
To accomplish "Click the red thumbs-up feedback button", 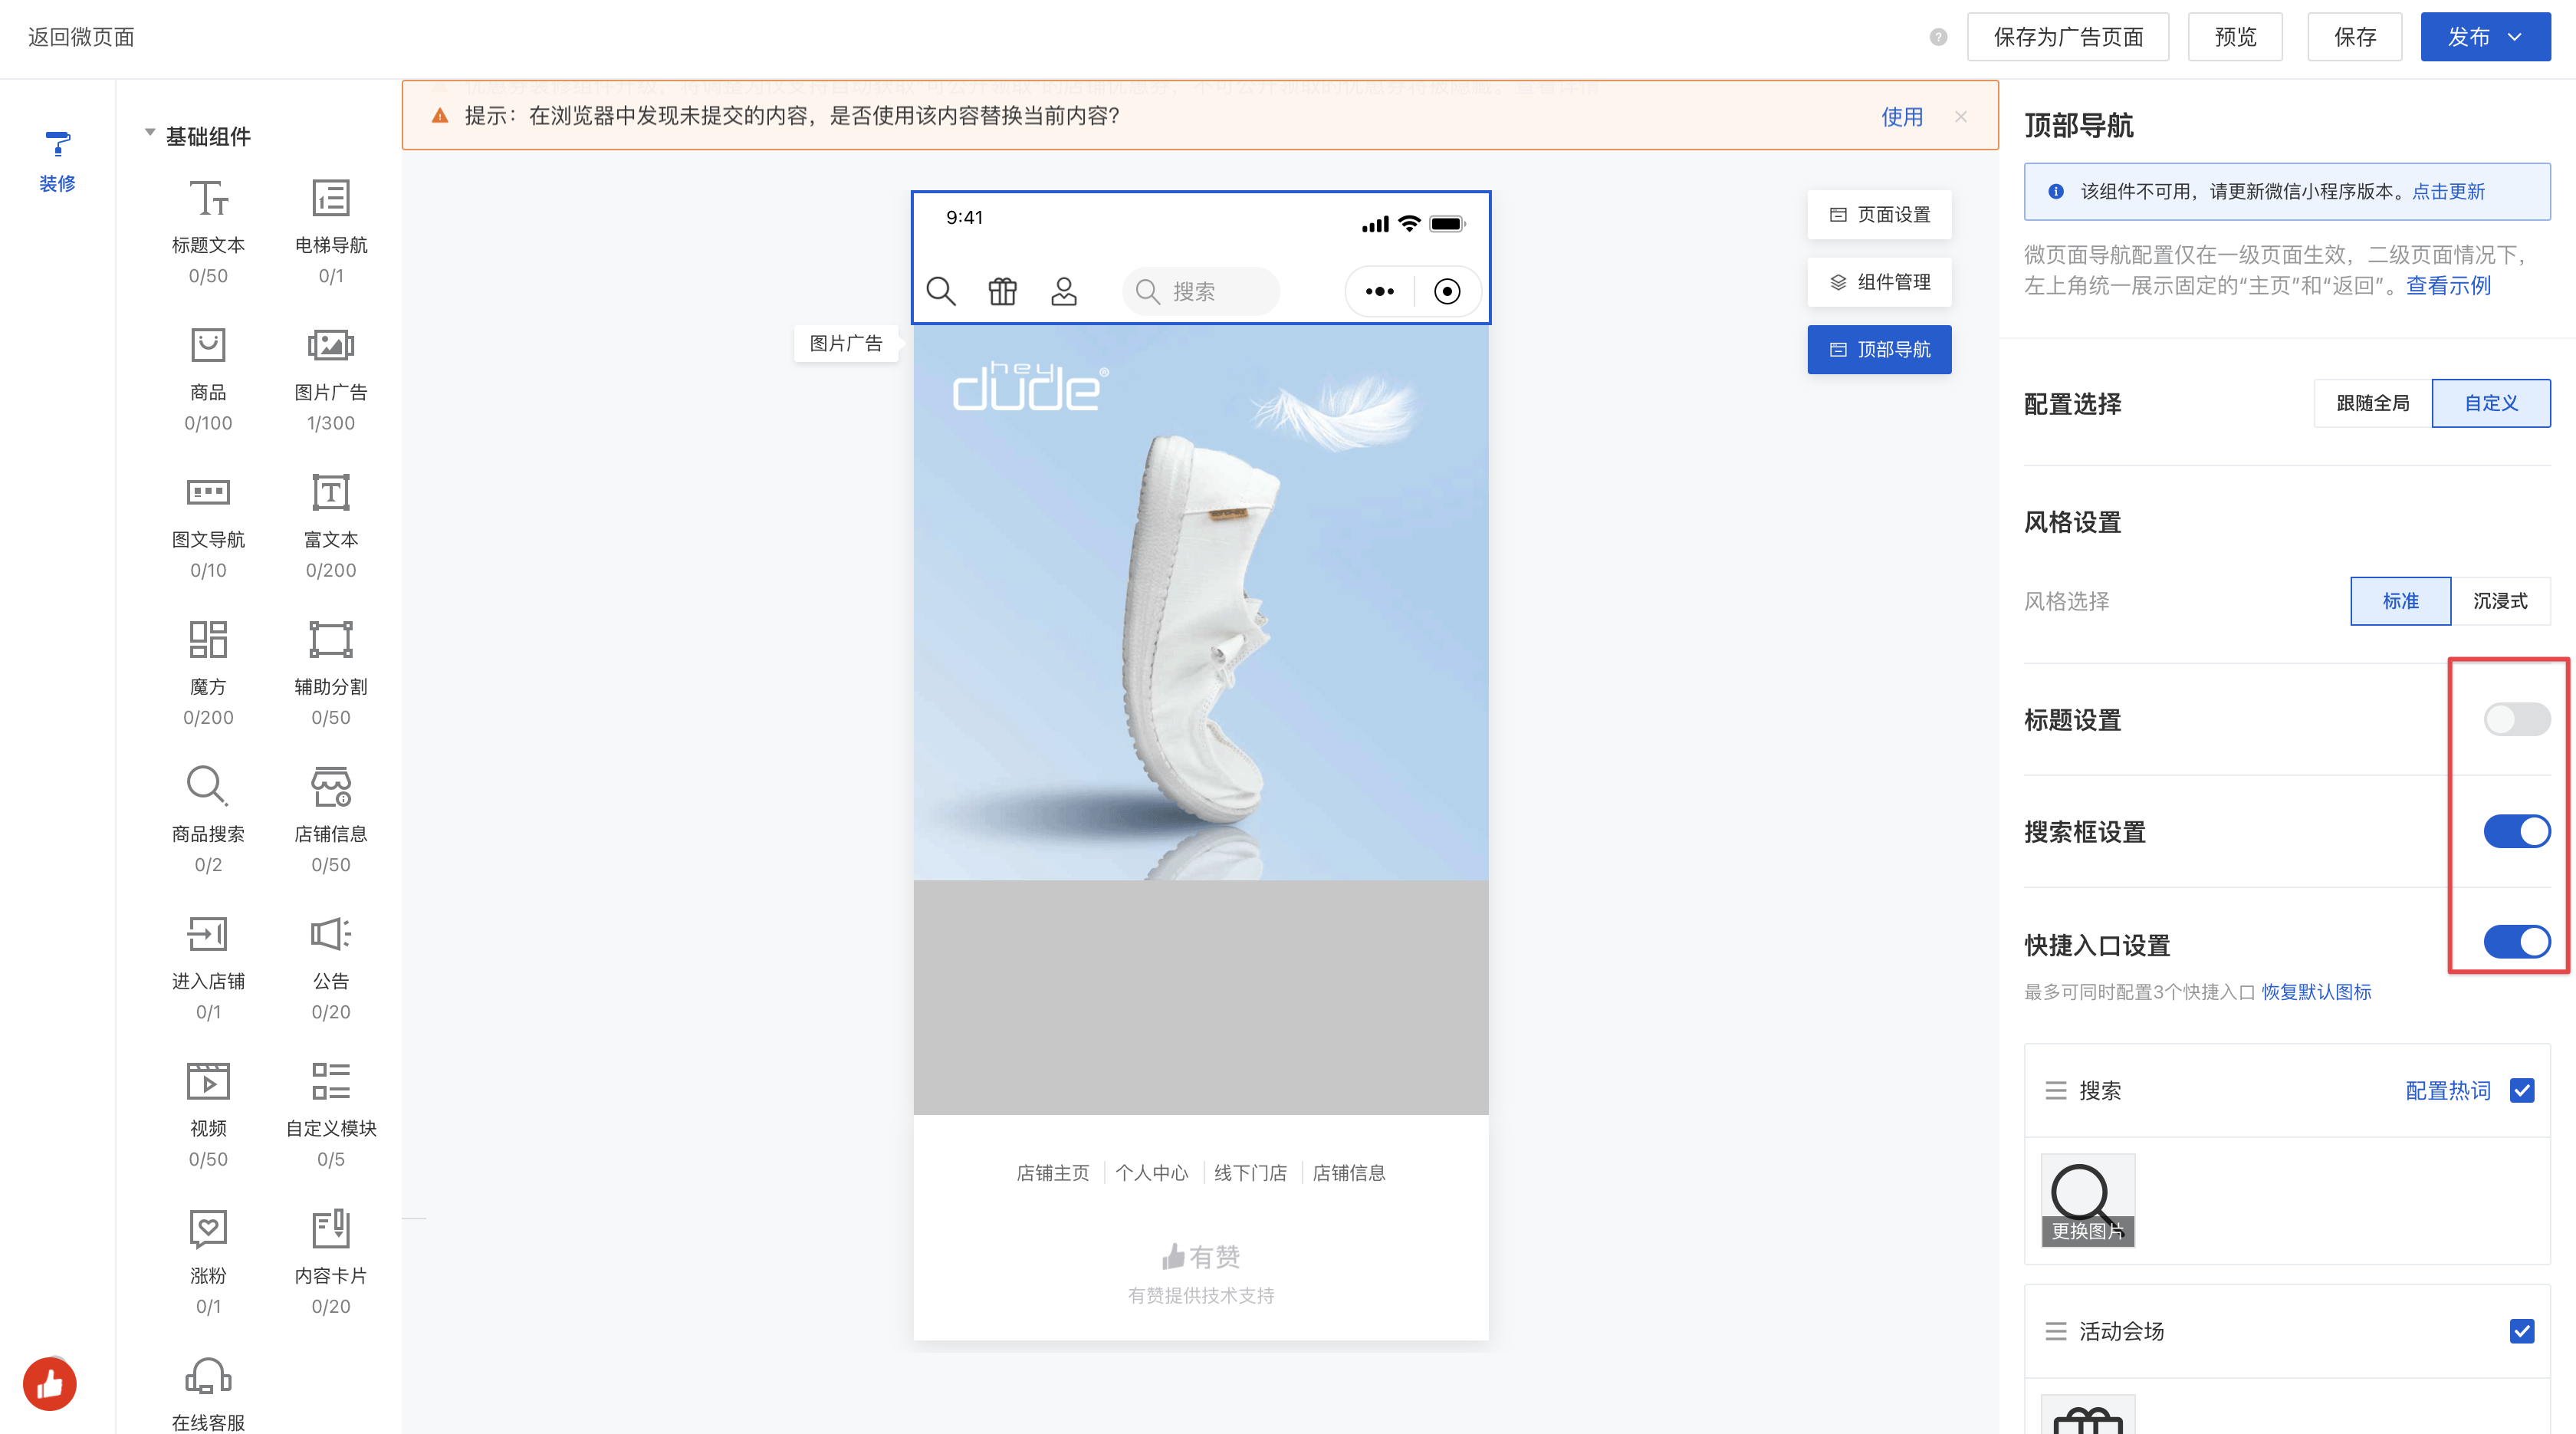I will tap(50, 1384).
